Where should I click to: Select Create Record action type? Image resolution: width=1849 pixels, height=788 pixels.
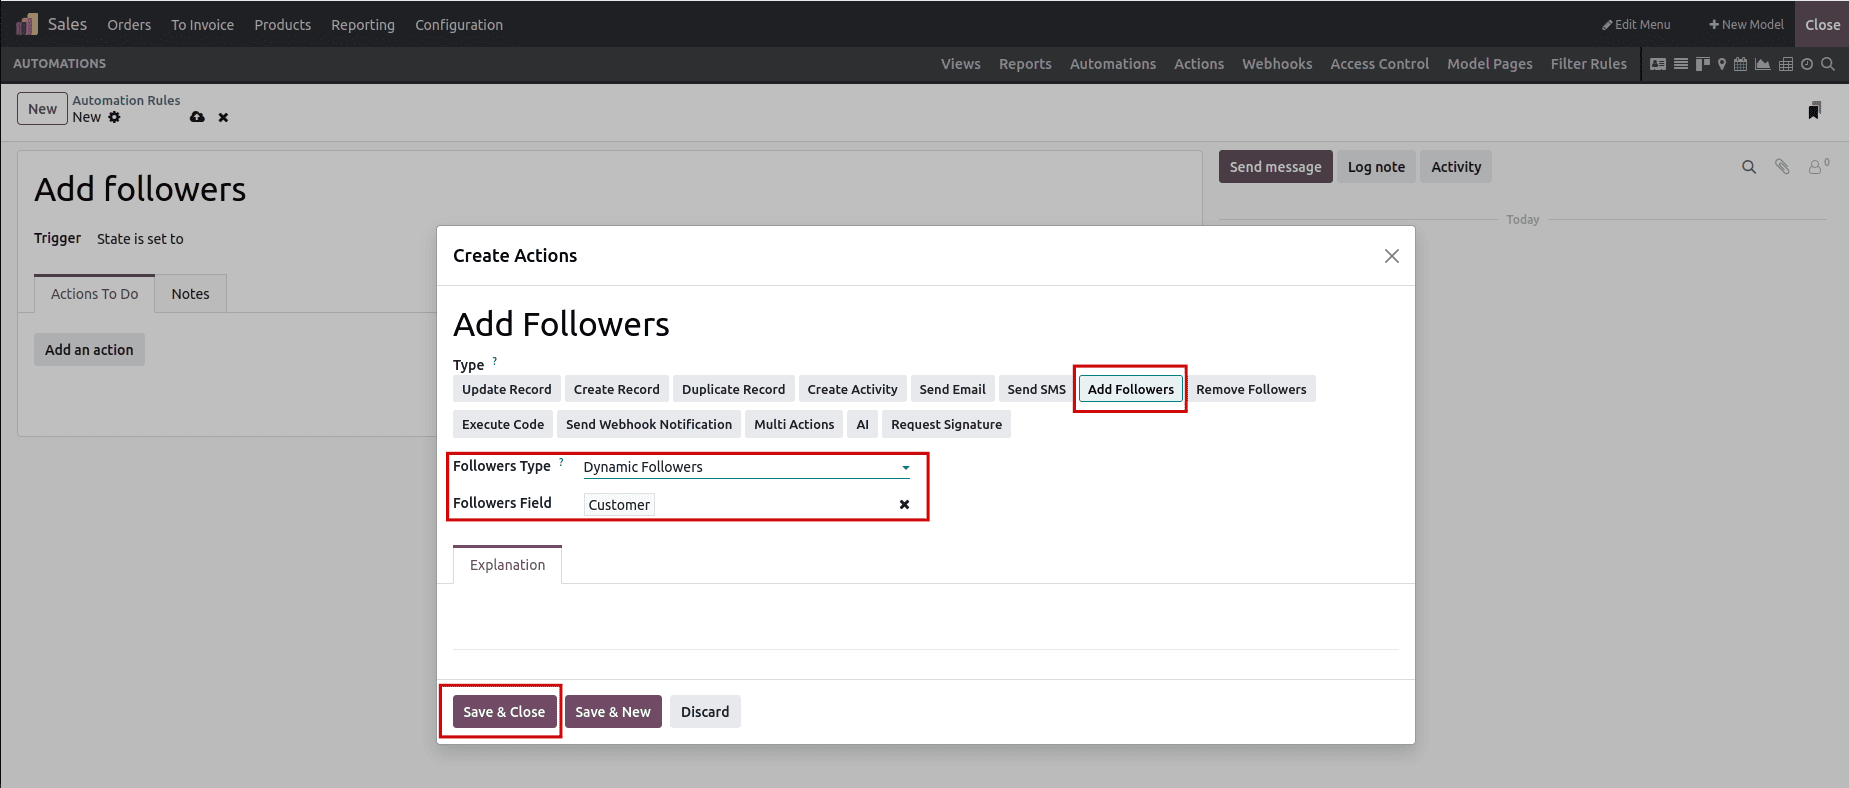[x=617, y=389]
